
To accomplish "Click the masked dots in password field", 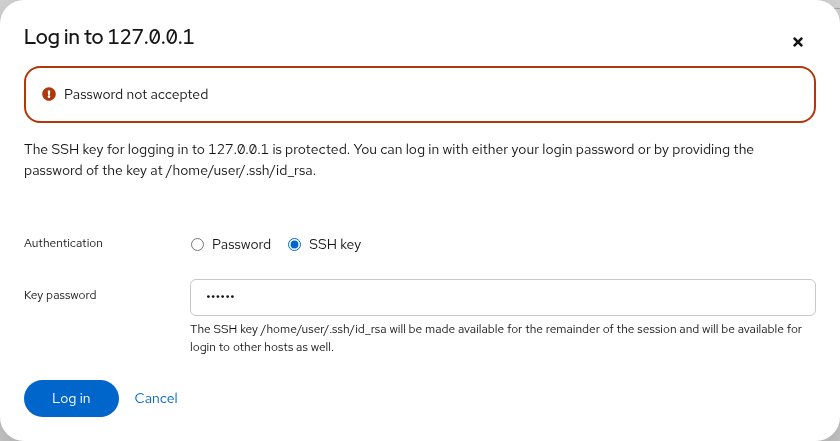I will tap(220, 297).
